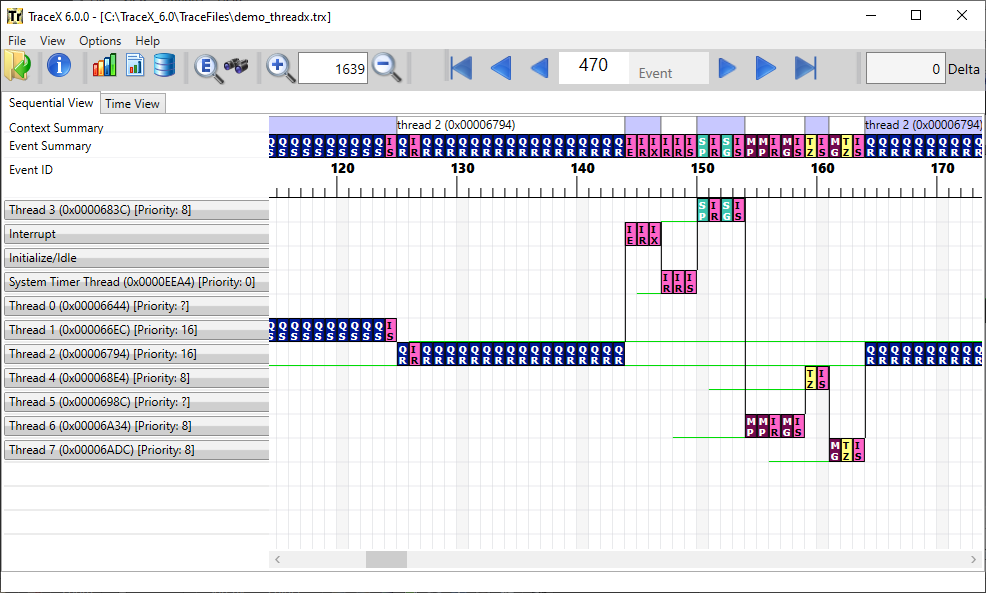Type a value in the Event number field
Viewport: 986px width, 593px height.
click(593, 66)
